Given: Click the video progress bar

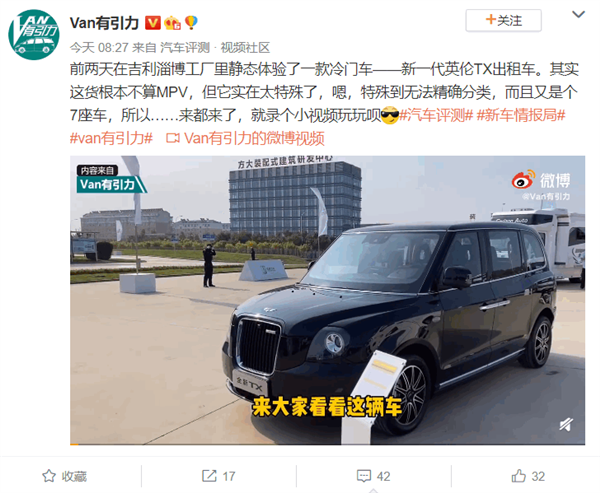Looking at the screenshot, I should coord(327,444).
